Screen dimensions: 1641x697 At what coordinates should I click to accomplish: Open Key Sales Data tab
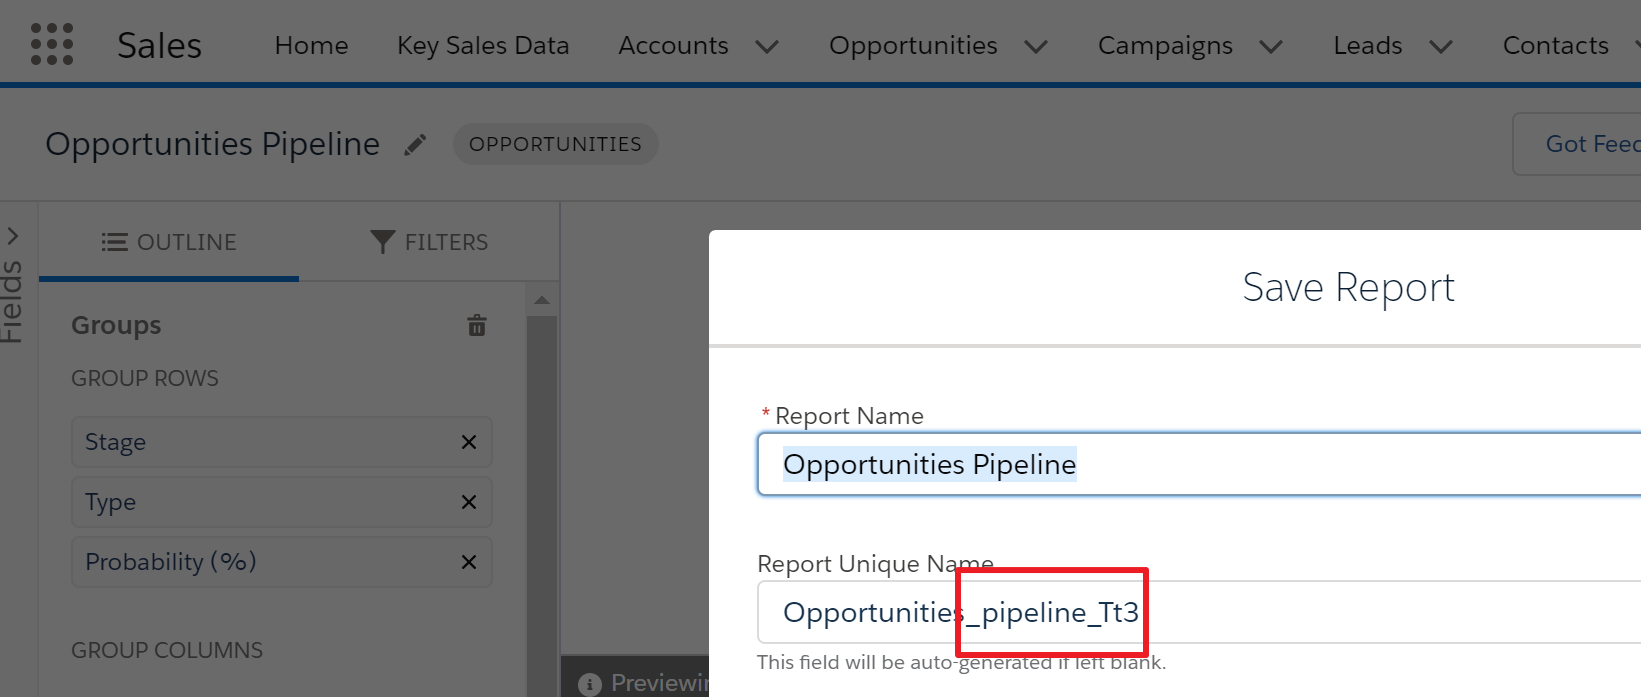483,45
